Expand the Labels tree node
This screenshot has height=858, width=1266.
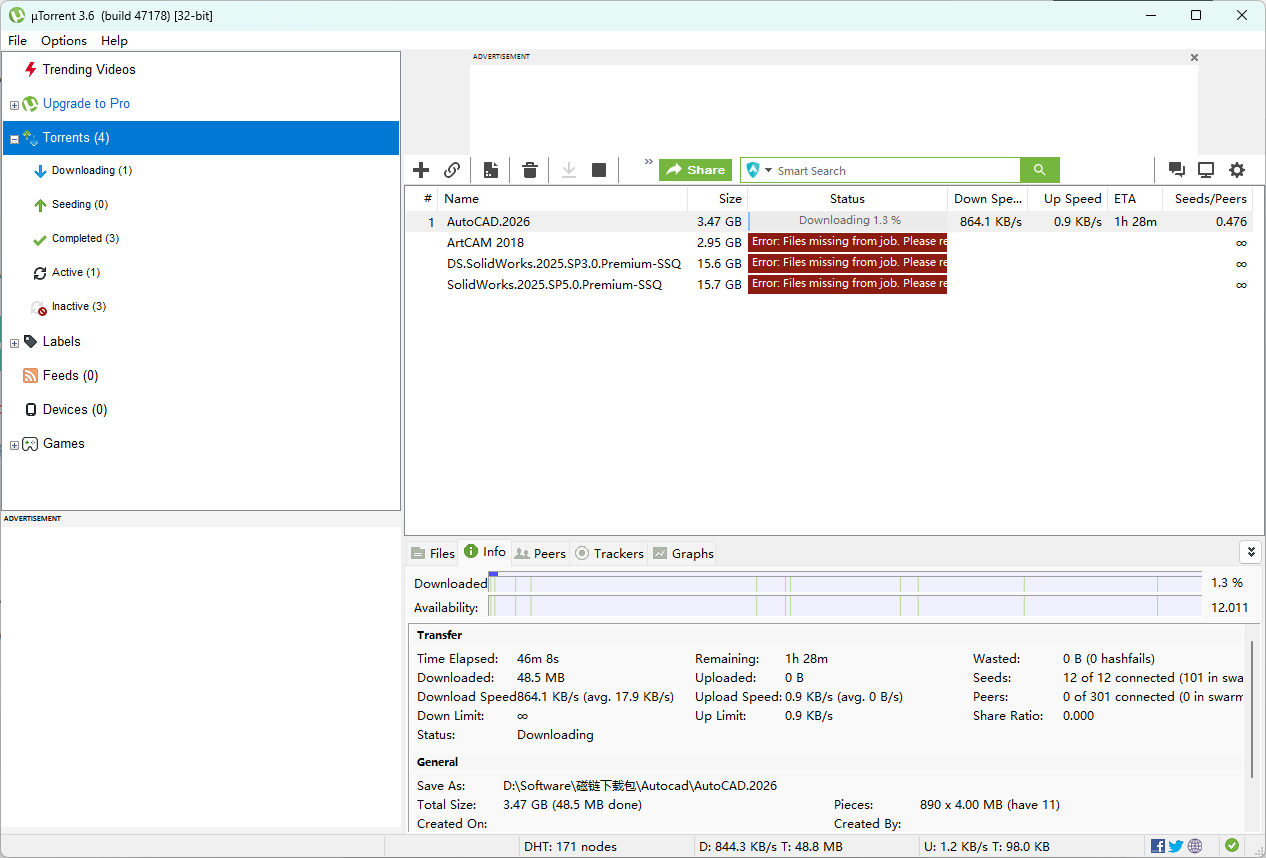(x=14, y=343)
